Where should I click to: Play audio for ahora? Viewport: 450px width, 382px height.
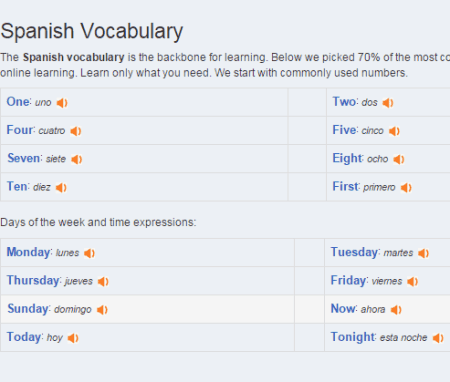click(396, 310)
